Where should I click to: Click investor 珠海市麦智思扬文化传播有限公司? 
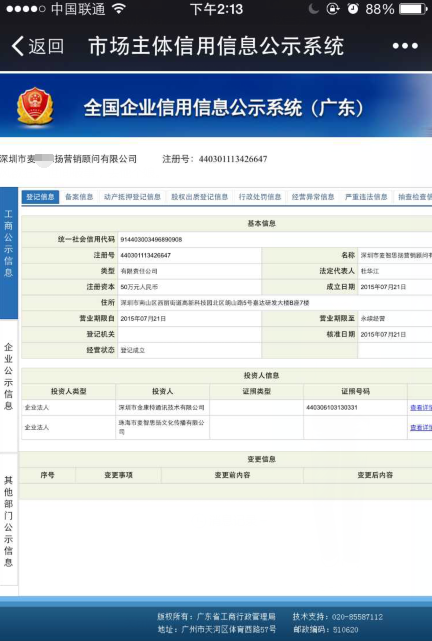click(161, 427)
